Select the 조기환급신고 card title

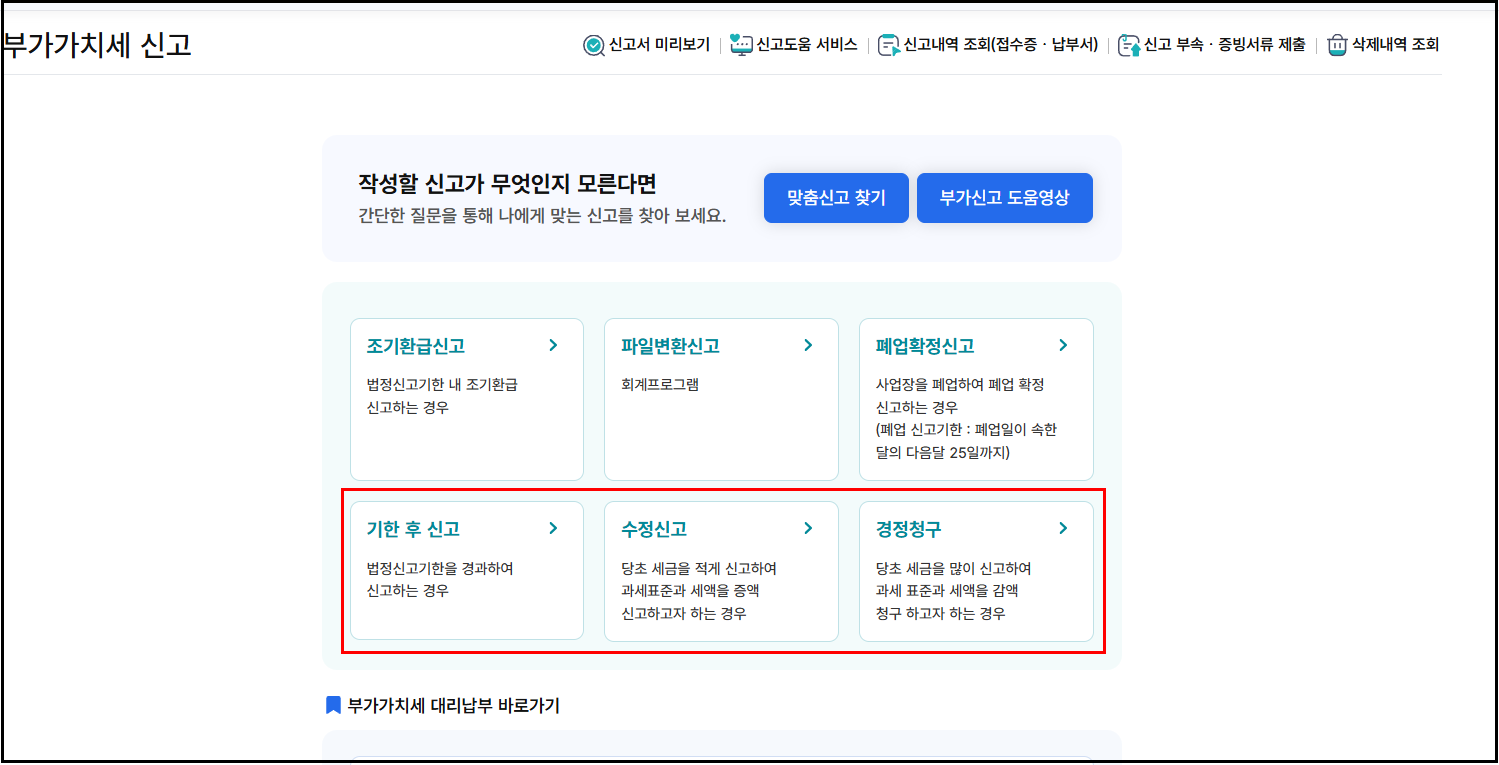415,347
